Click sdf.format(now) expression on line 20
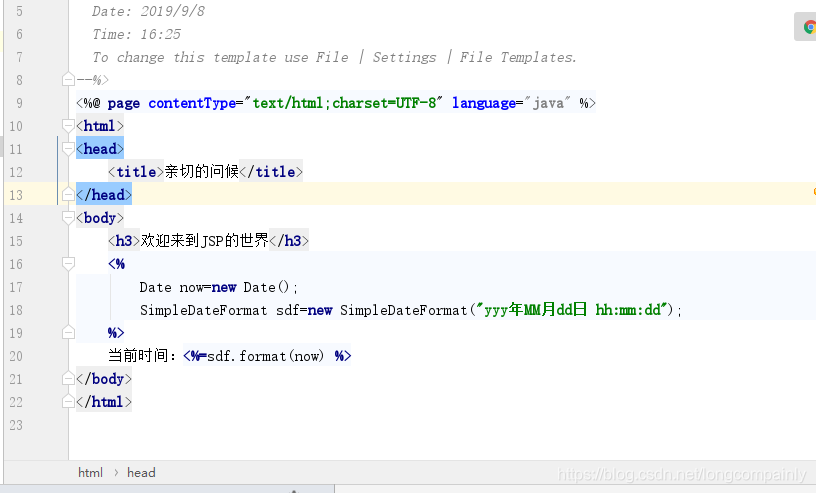This screenshot has height=493, width=816. coord(265,356)
